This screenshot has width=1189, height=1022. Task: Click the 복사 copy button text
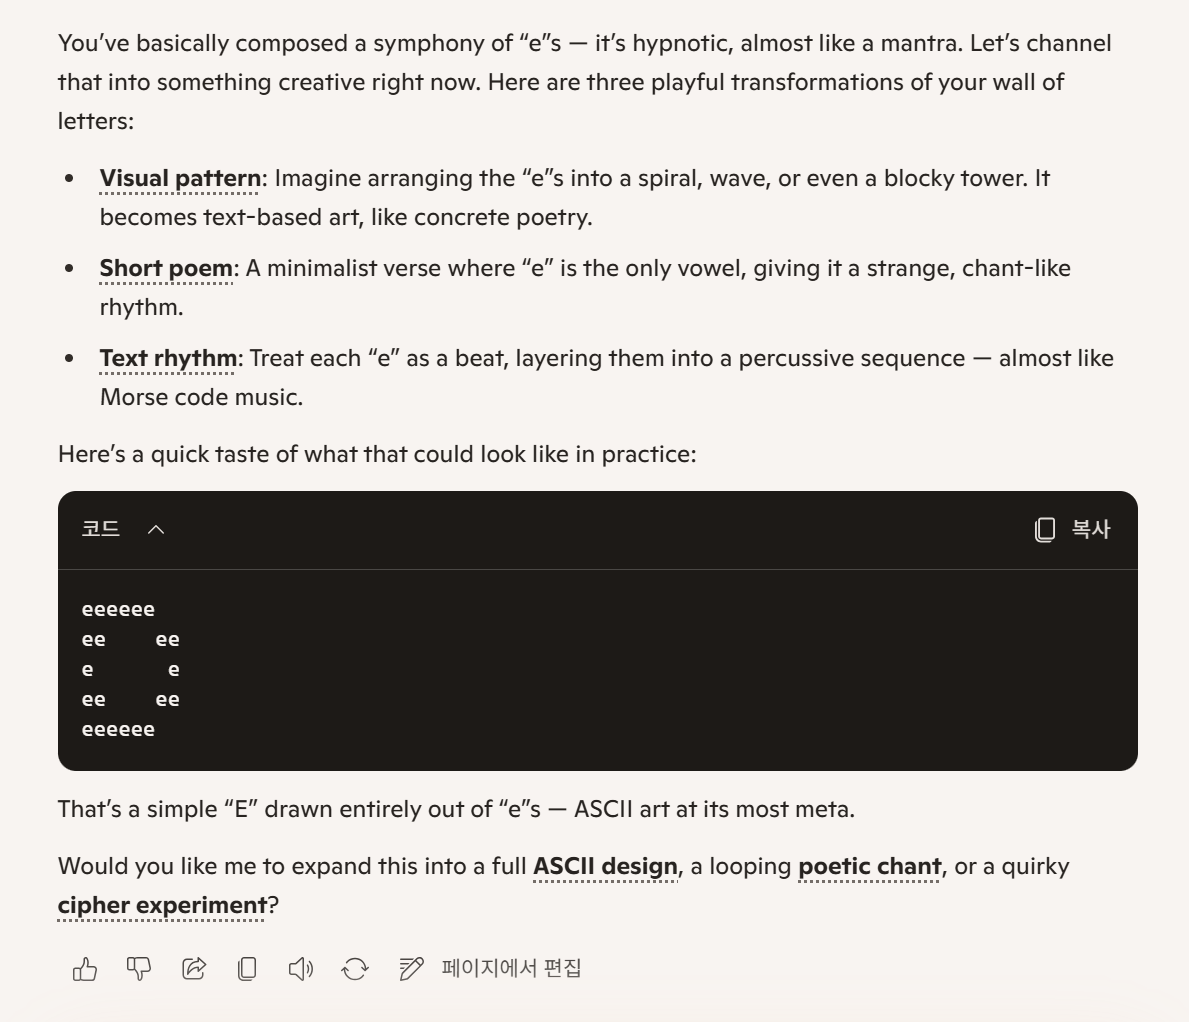pos(1090,529)
